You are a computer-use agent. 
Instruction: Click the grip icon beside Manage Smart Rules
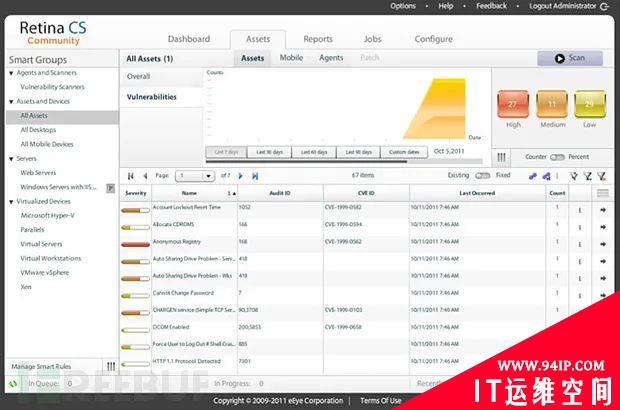coord(111,367)
